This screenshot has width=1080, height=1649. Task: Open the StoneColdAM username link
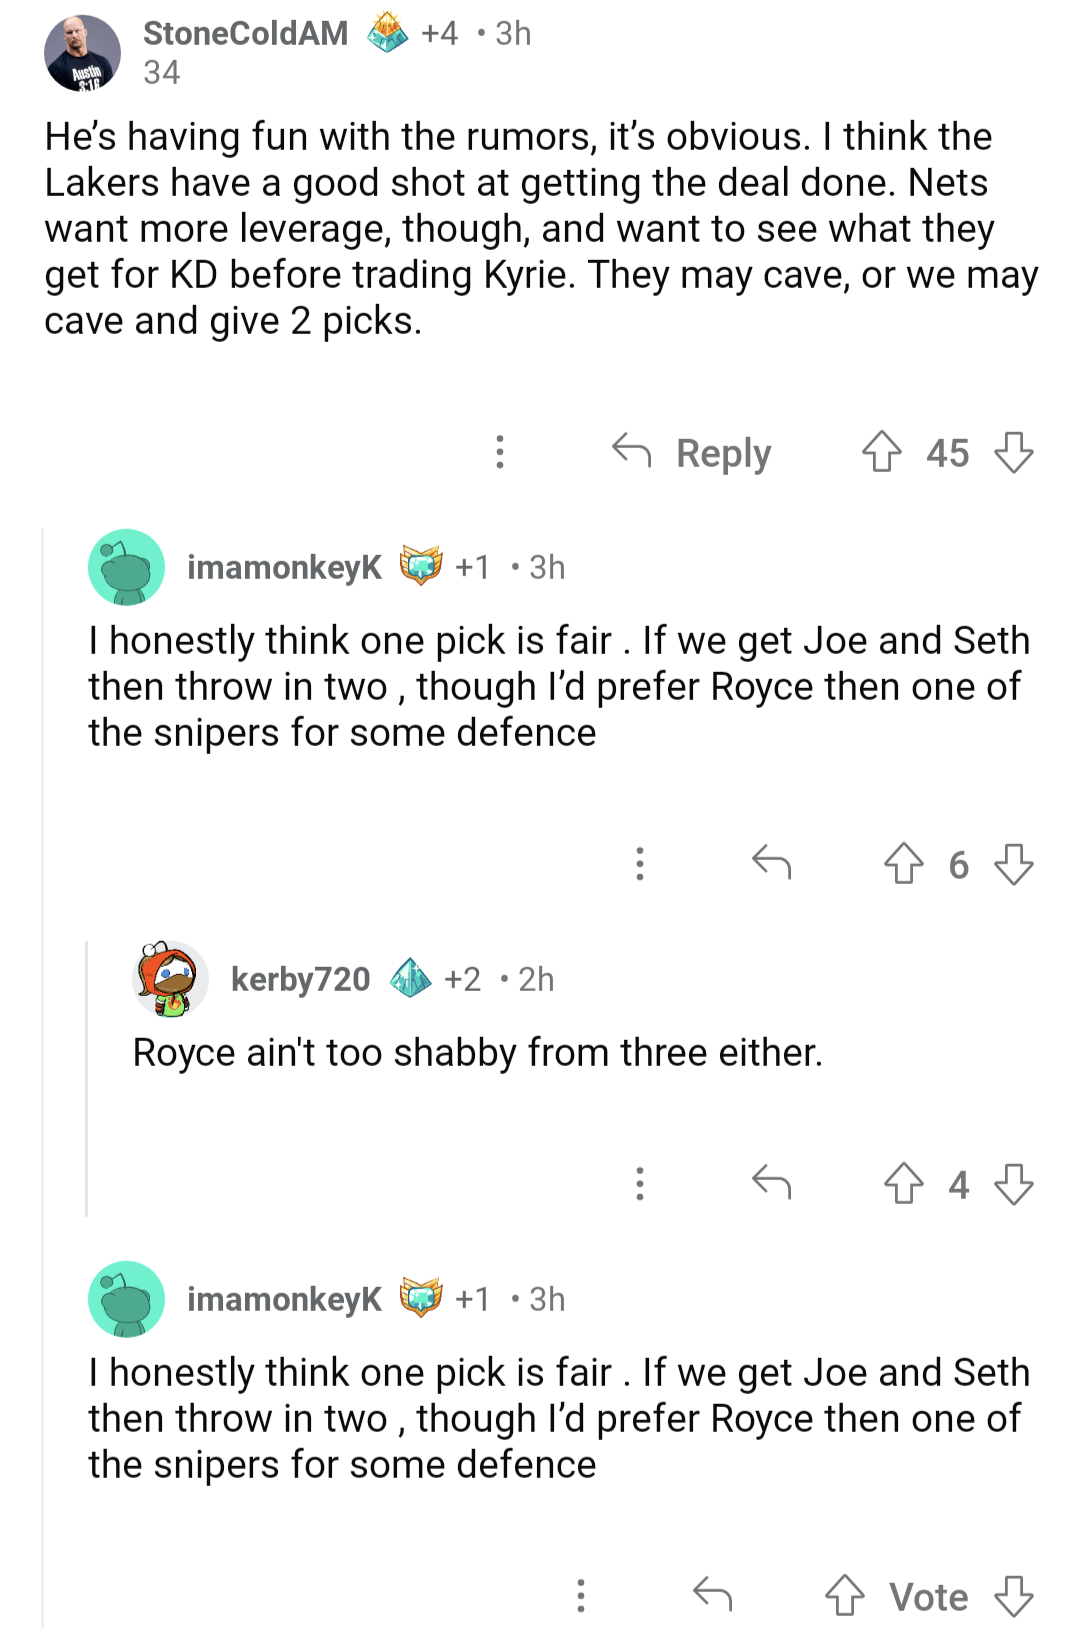point(245,33)
